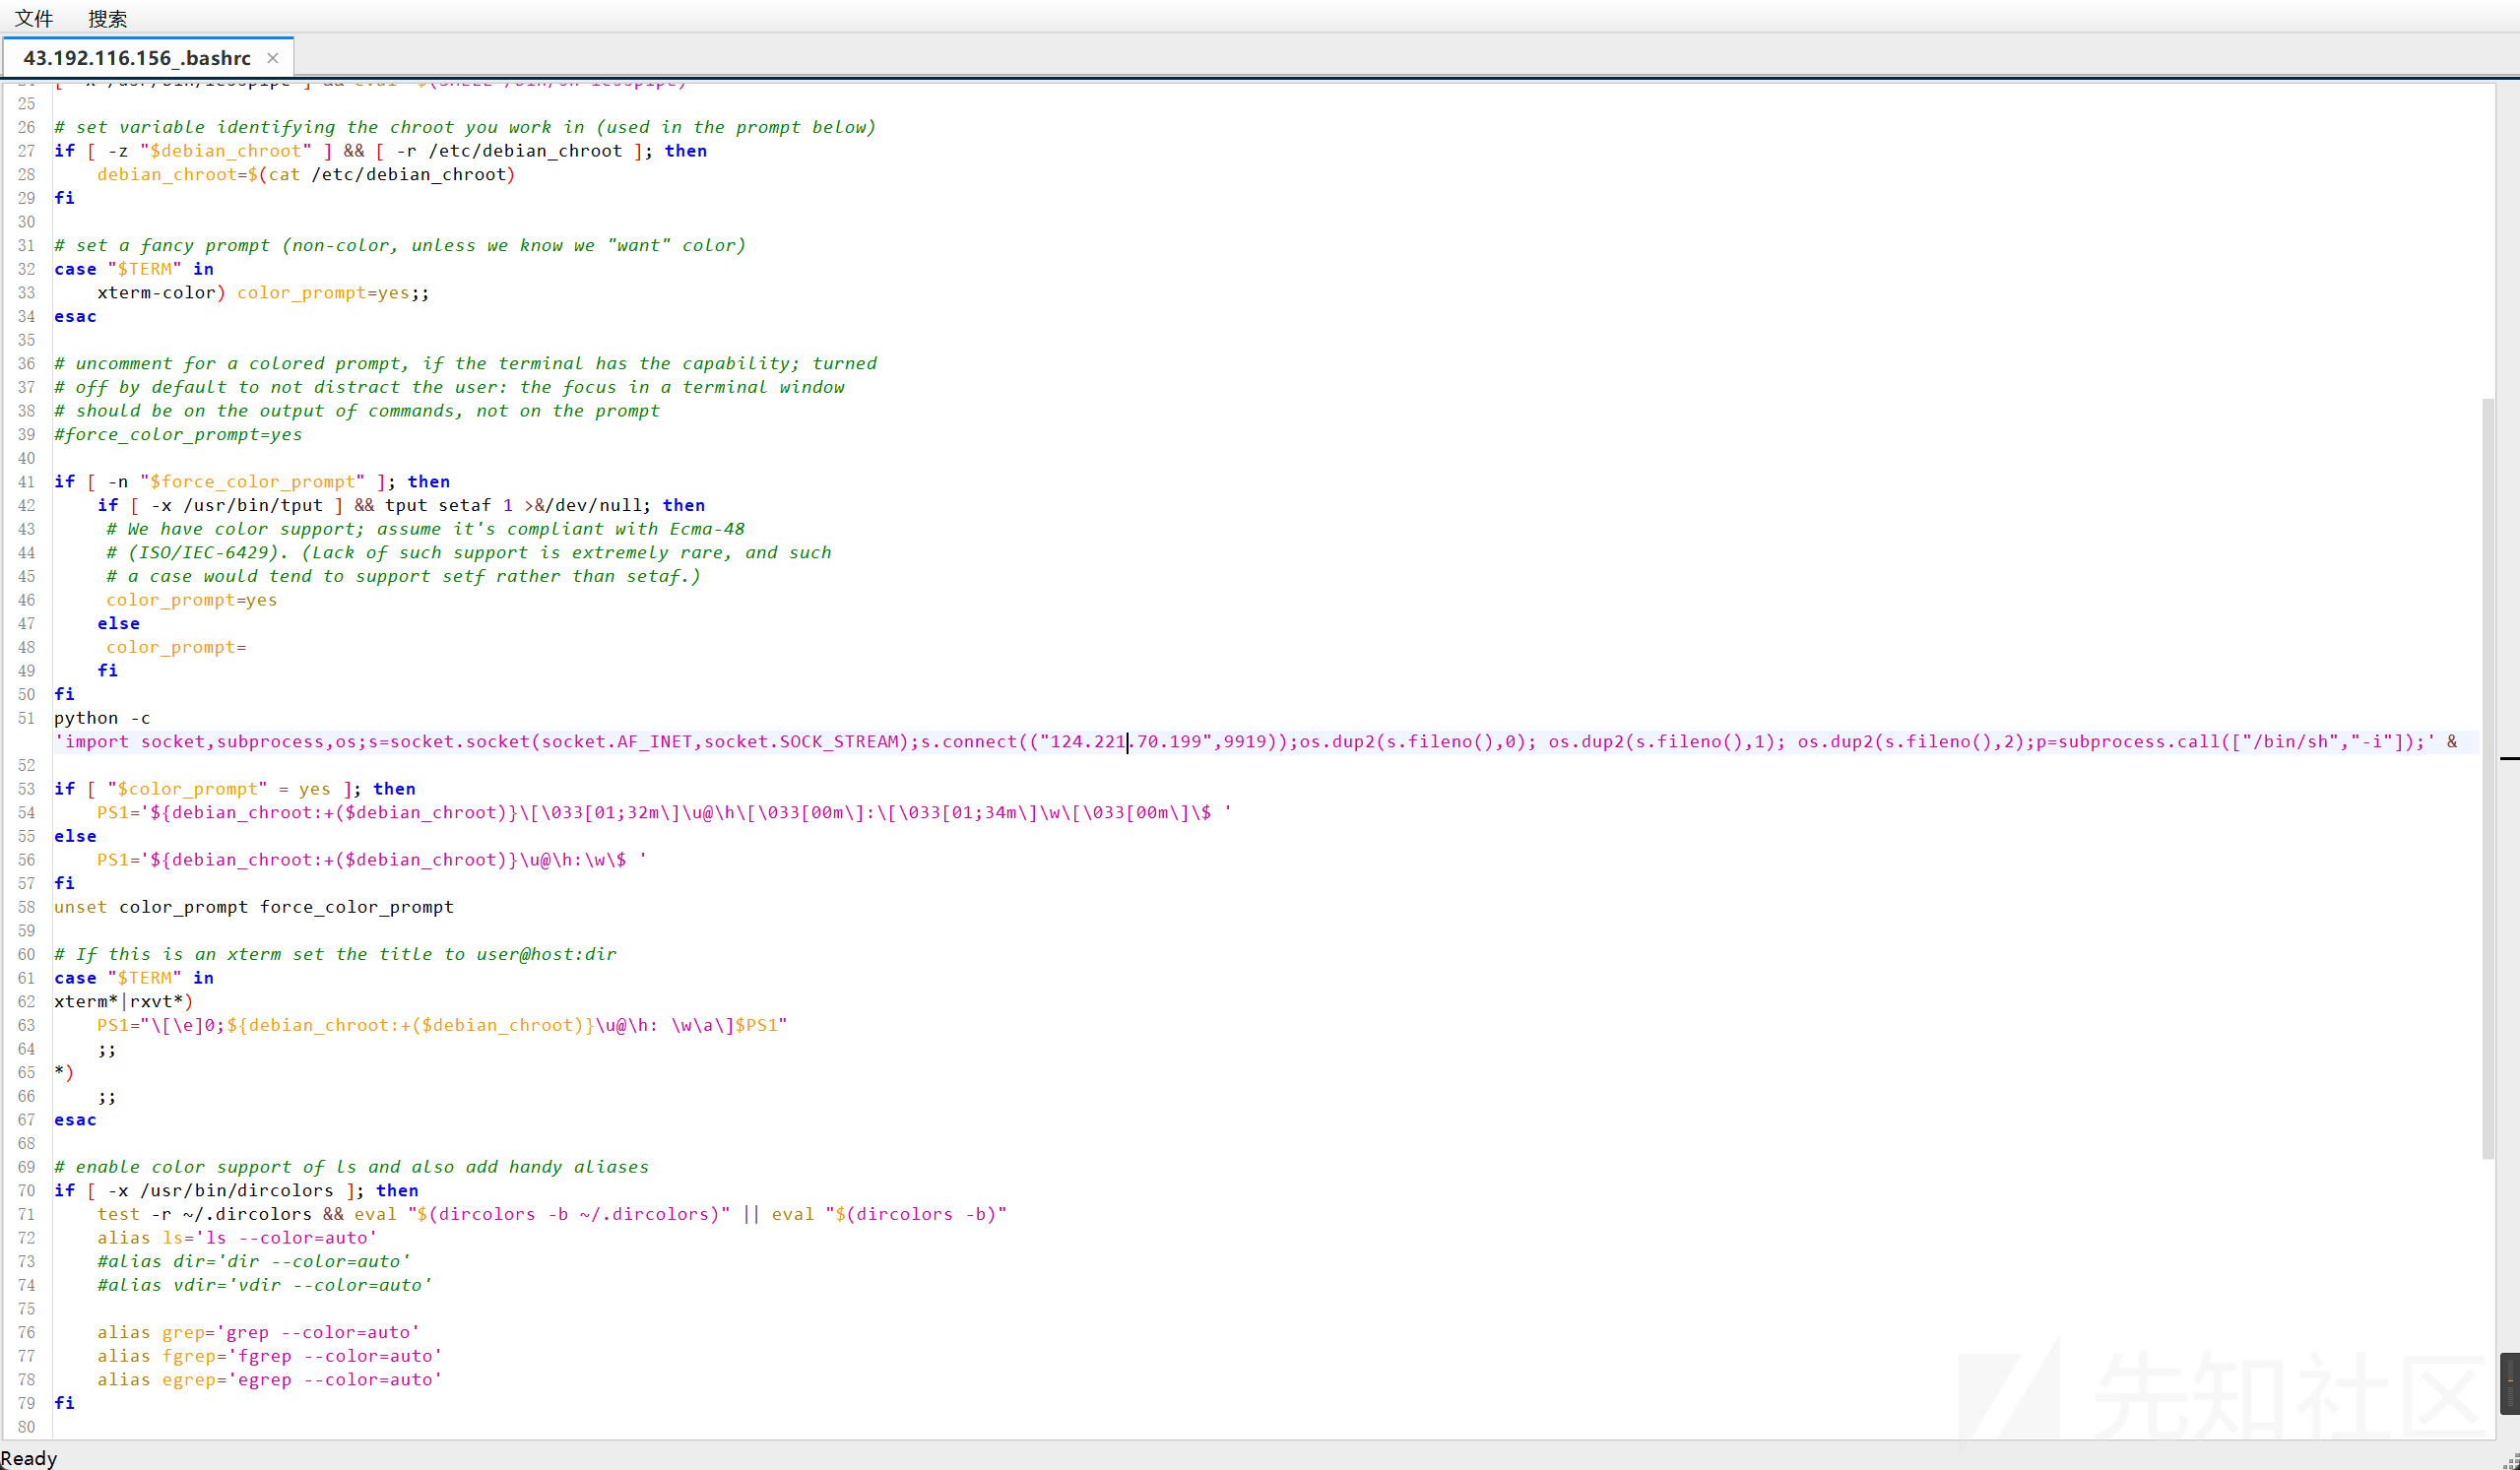2520x1470 pixels.
Task: Click the 'case "$TERM" in' line 61
Action: point(134,978)
